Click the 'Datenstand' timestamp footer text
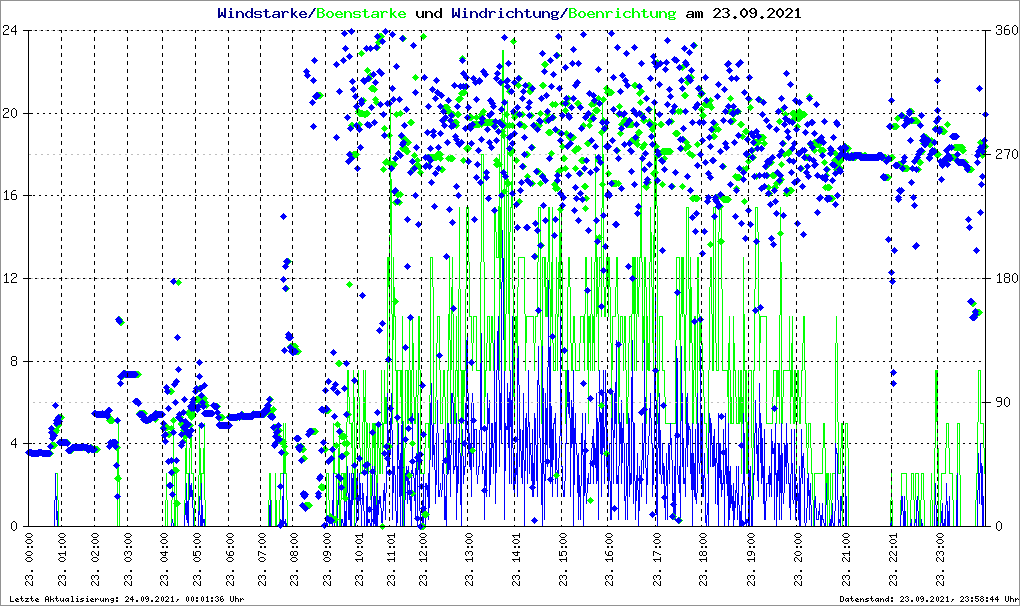 tap(929, 599)
